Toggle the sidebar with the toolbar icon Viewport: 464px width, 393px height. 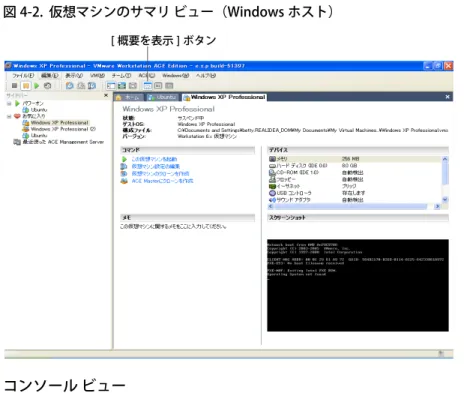point(111,86)
